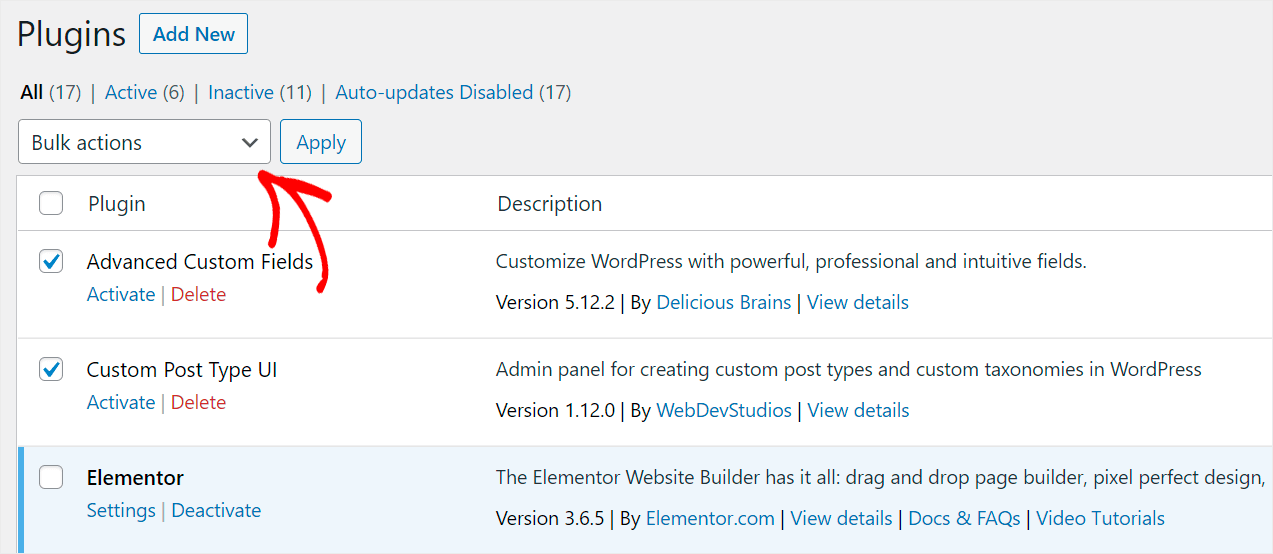View details for Custom Post Type UI

click(858, 410)
